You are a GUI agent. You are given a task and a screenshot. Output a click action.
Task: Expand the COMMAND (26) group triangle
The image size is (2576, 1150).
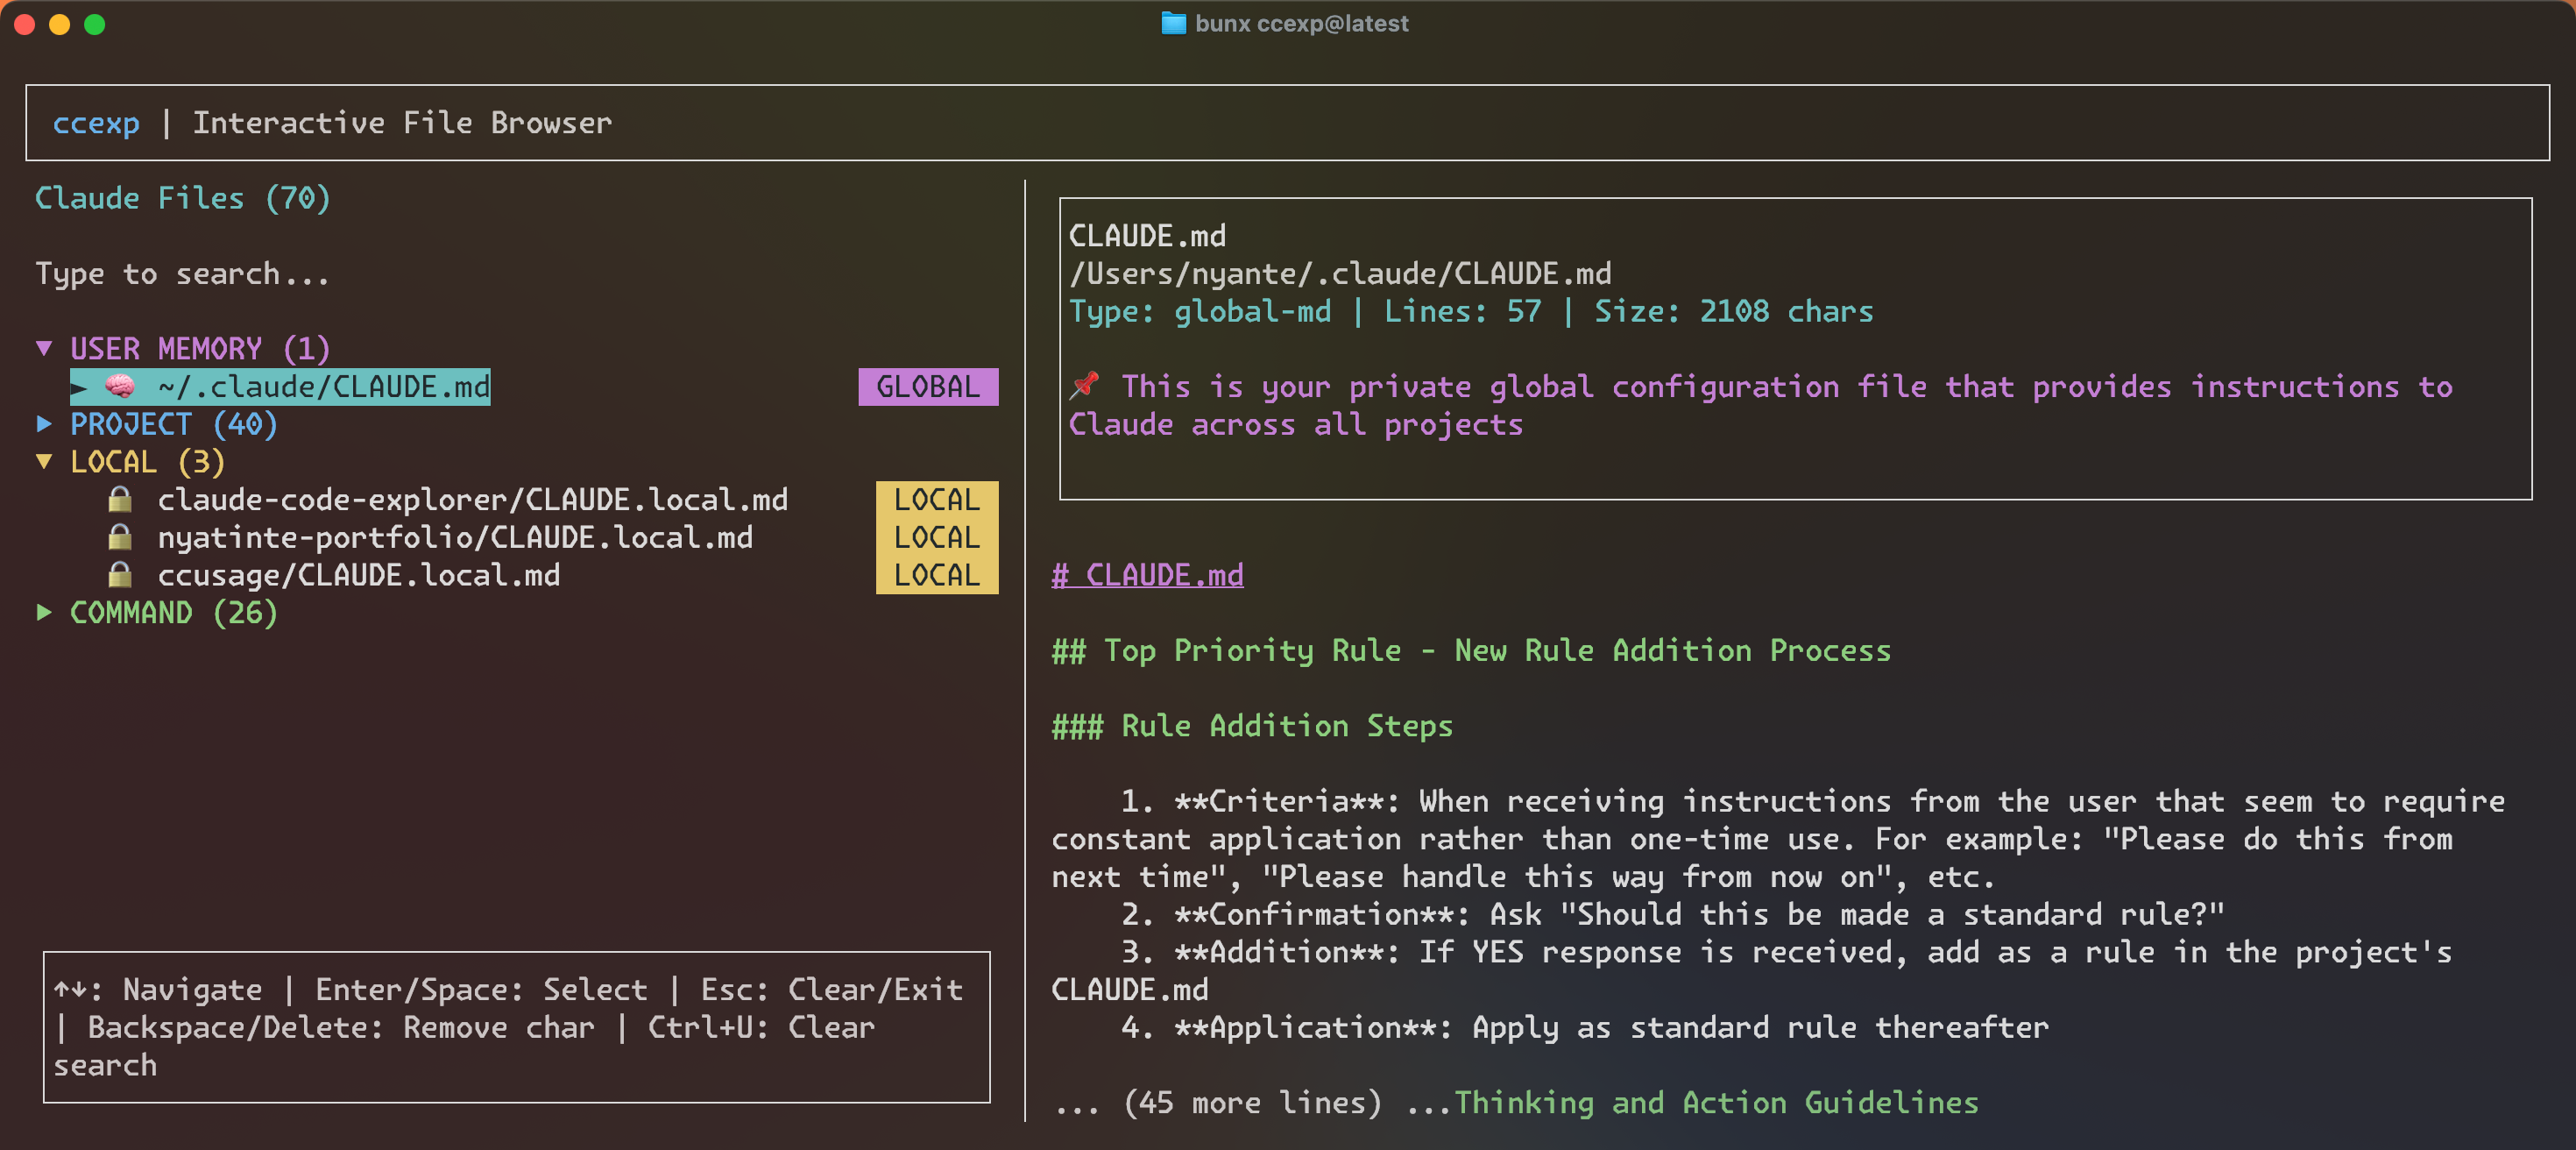pos(44,612)
